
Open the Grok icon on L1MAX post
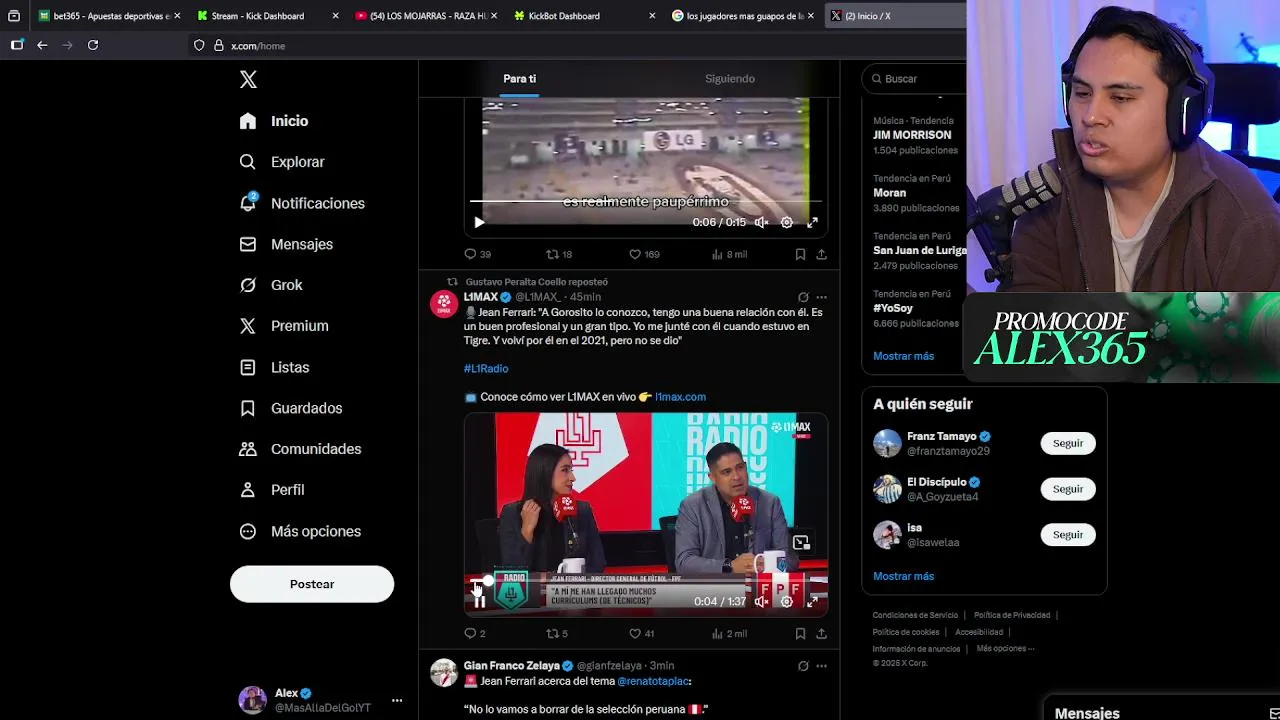pyautogui.click(x=803, y=297)
